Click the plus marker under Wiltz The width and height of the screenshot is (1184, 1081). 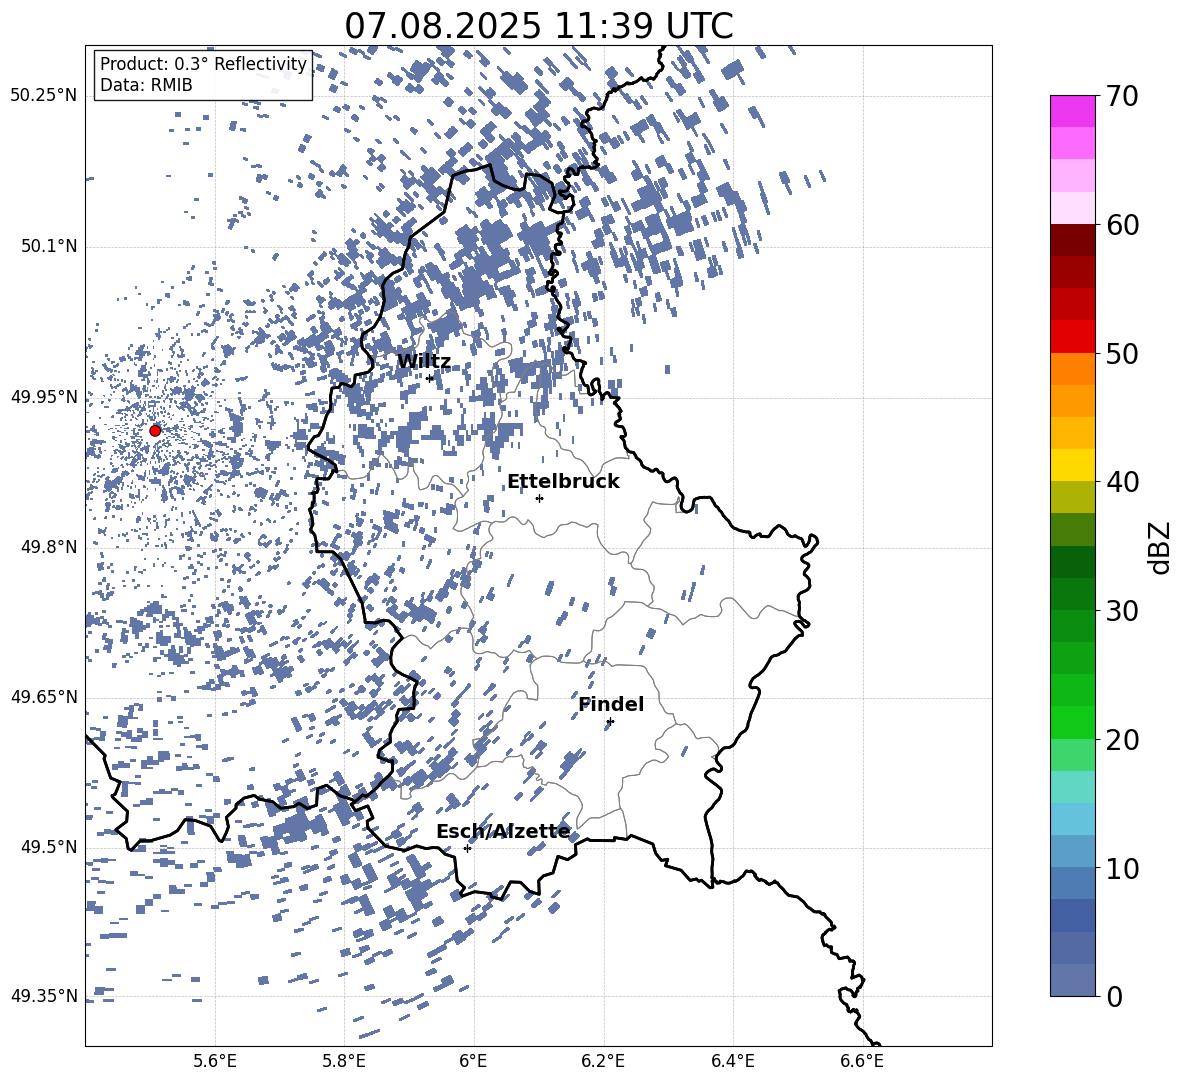pyautogui.click(x=430, y=378)
